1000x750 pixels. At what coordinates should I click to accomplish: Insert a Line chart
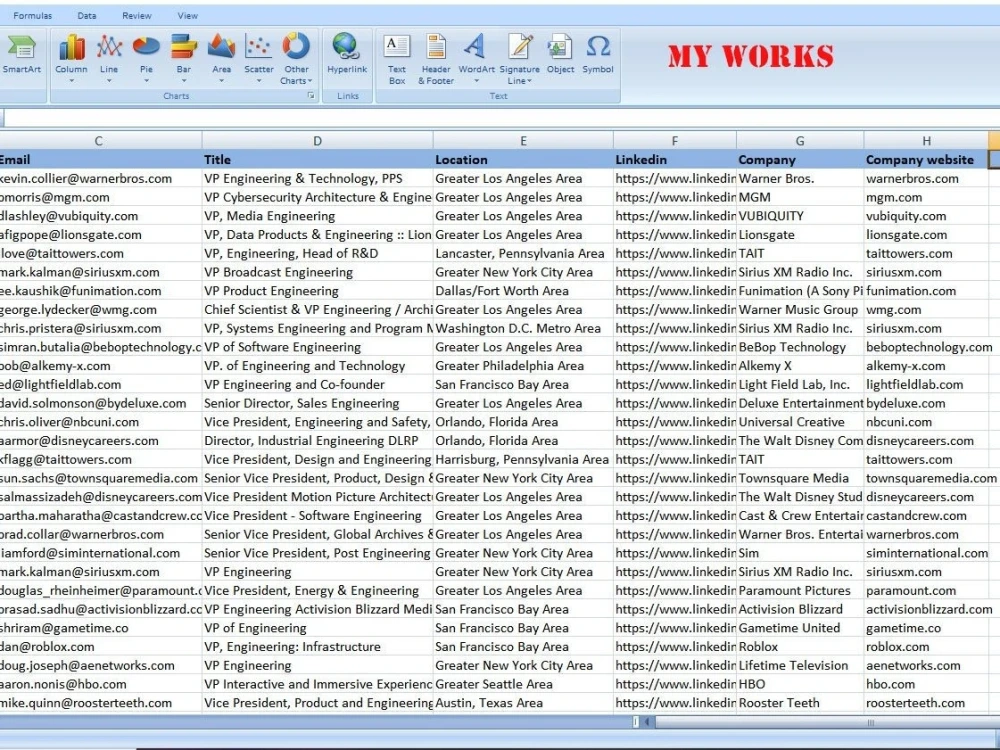point(109,55)
